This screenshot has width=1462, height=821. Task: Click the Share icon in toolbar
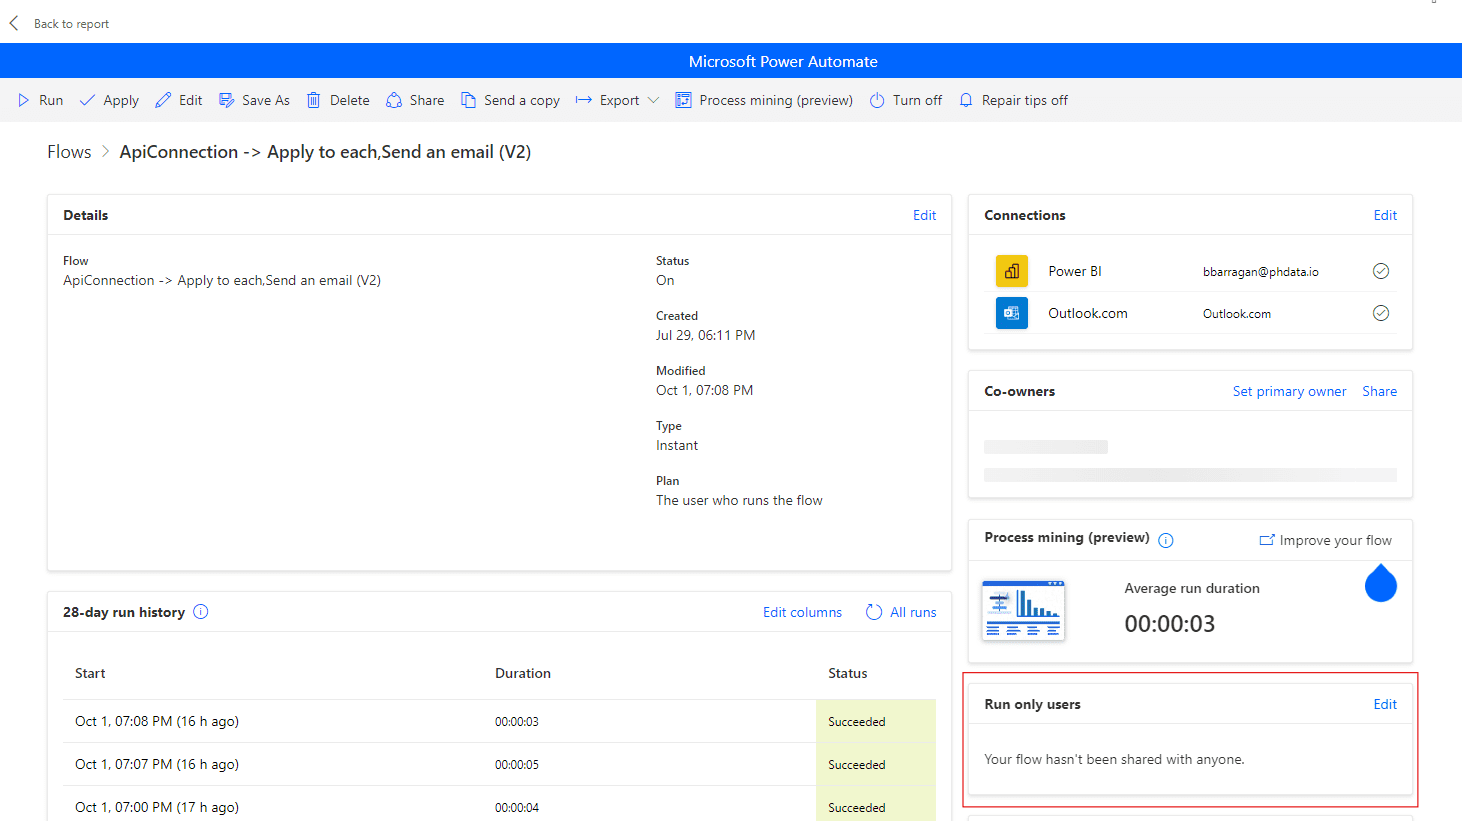pos(394,100)
